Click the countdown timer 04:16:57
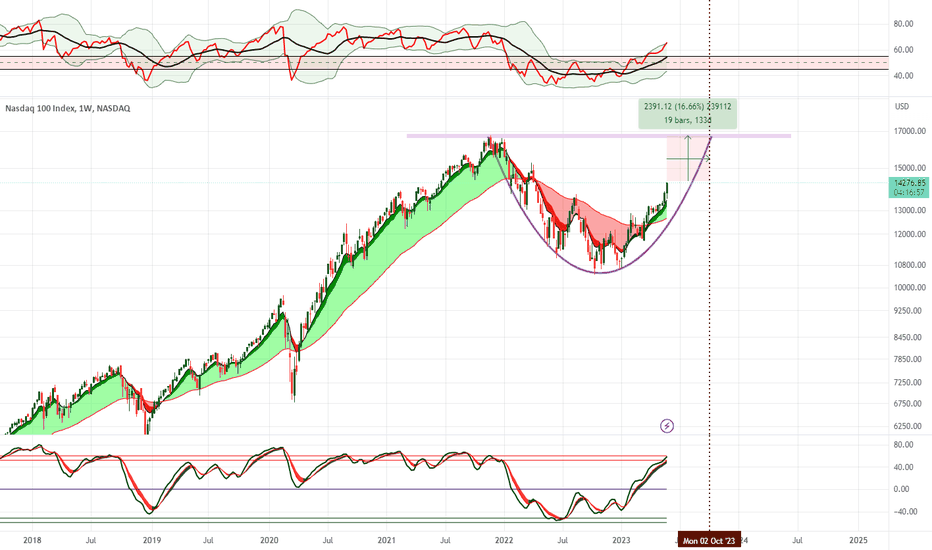Image resolution: width=932 pixels, height=550 pixels. click(x=909, y=193)
